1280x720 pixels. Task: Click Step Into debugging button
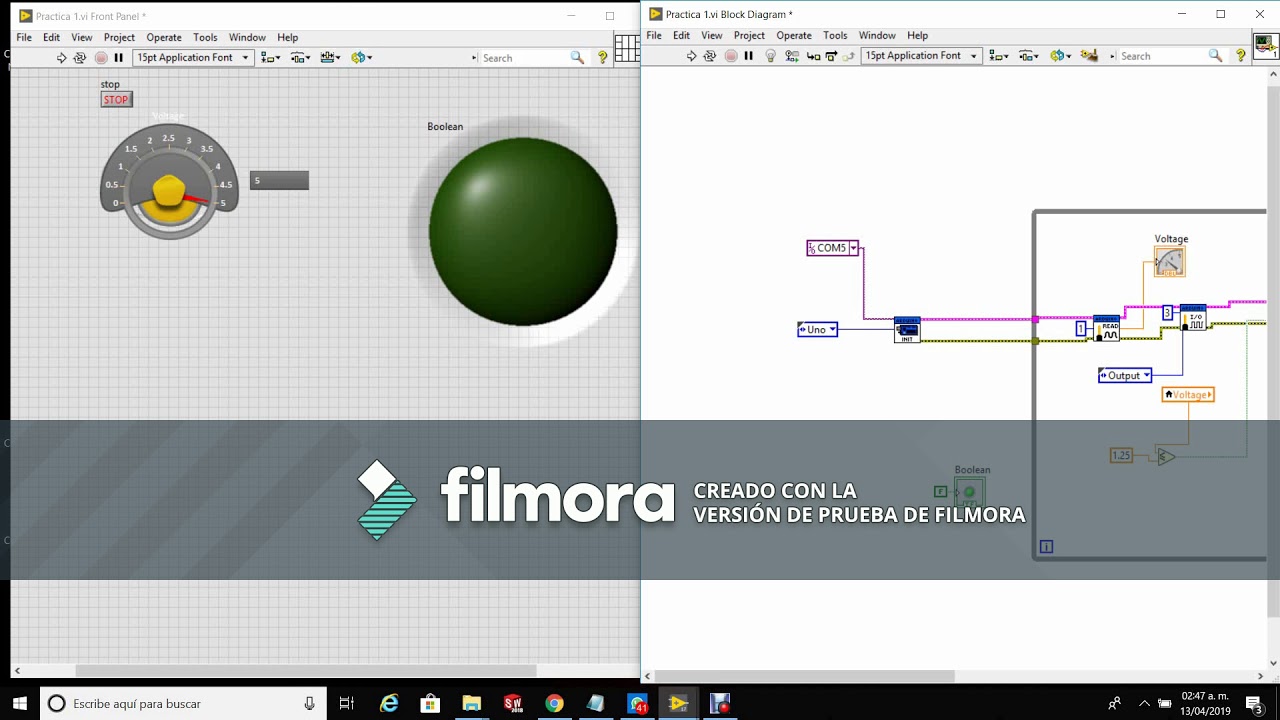pyautogui.click(x=813, y=56)
